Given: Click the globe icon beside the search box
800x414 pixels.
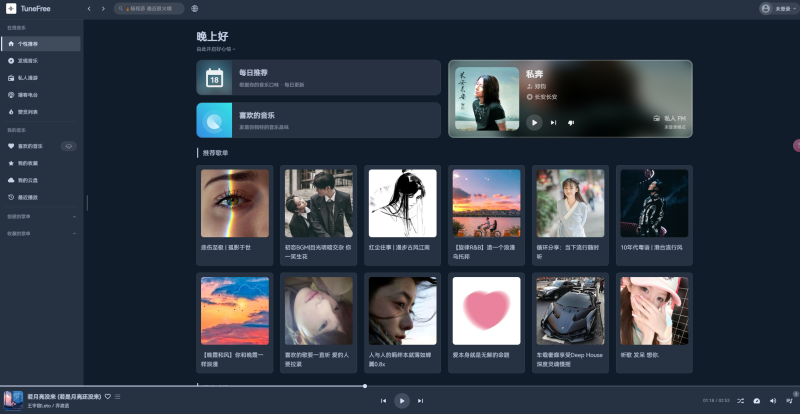Looking at the screenshot, I should coord(194,9).
